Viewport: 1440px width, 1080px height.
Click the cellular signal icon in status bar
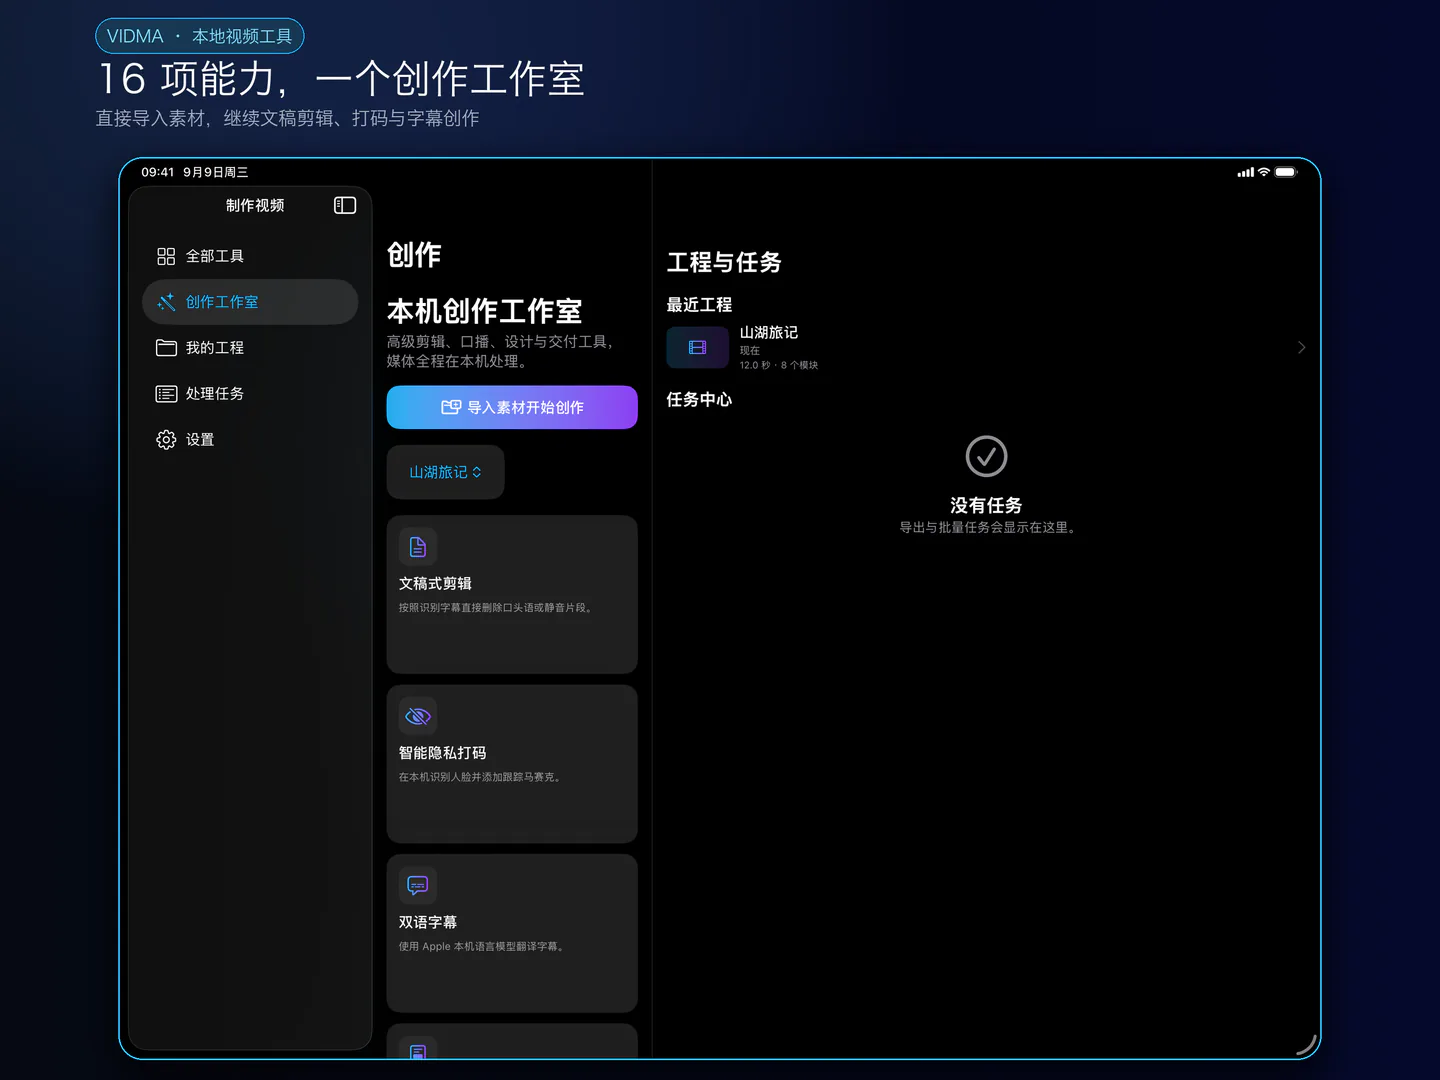click(1246, 172)
